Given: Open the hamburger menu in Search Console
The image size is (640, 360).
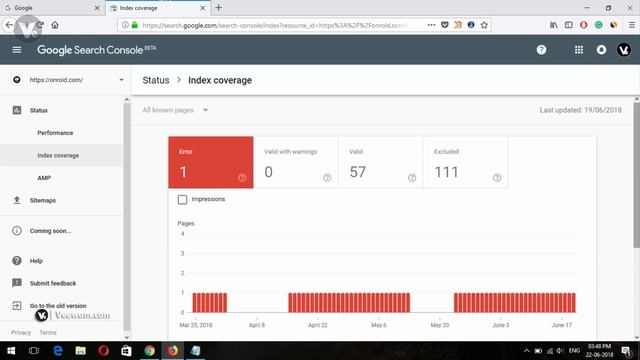Looking at the screenshot, I should 17,50.
